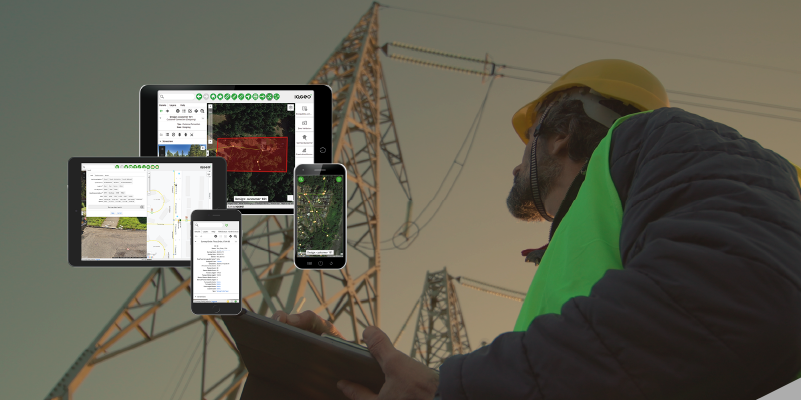Open the Layers tab on the top tablet

pos(173,105)
